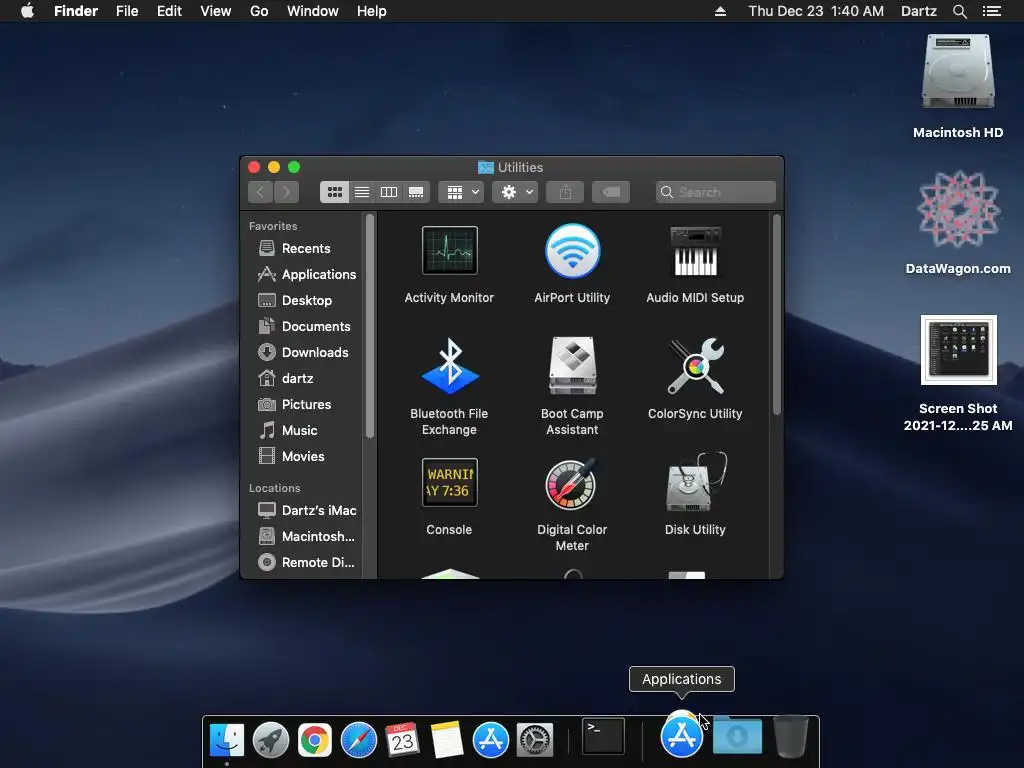Viewport: 1024px width, 768px height.
Task: Click Finder icon in the Dock
Action: tap(227, 740)
